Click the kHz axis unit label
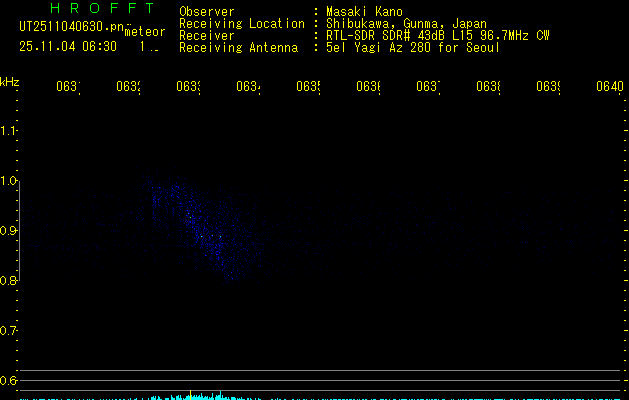 [x=9, y=82]
